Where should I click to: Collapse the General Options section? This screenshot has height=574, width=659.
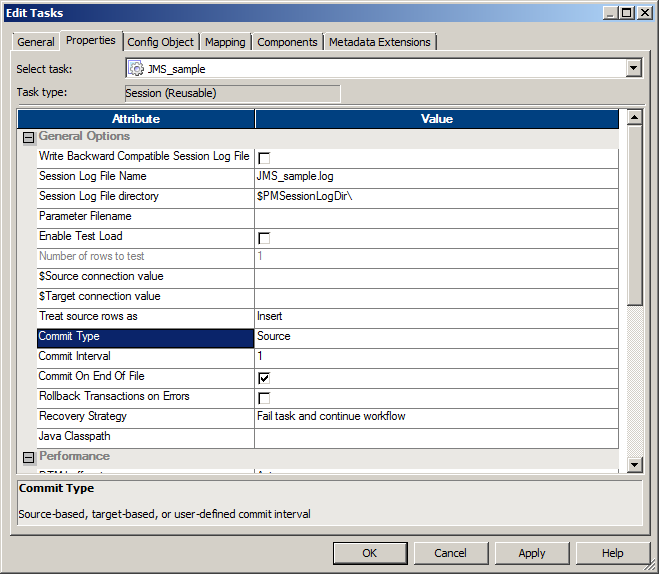(x=28, y=137)
